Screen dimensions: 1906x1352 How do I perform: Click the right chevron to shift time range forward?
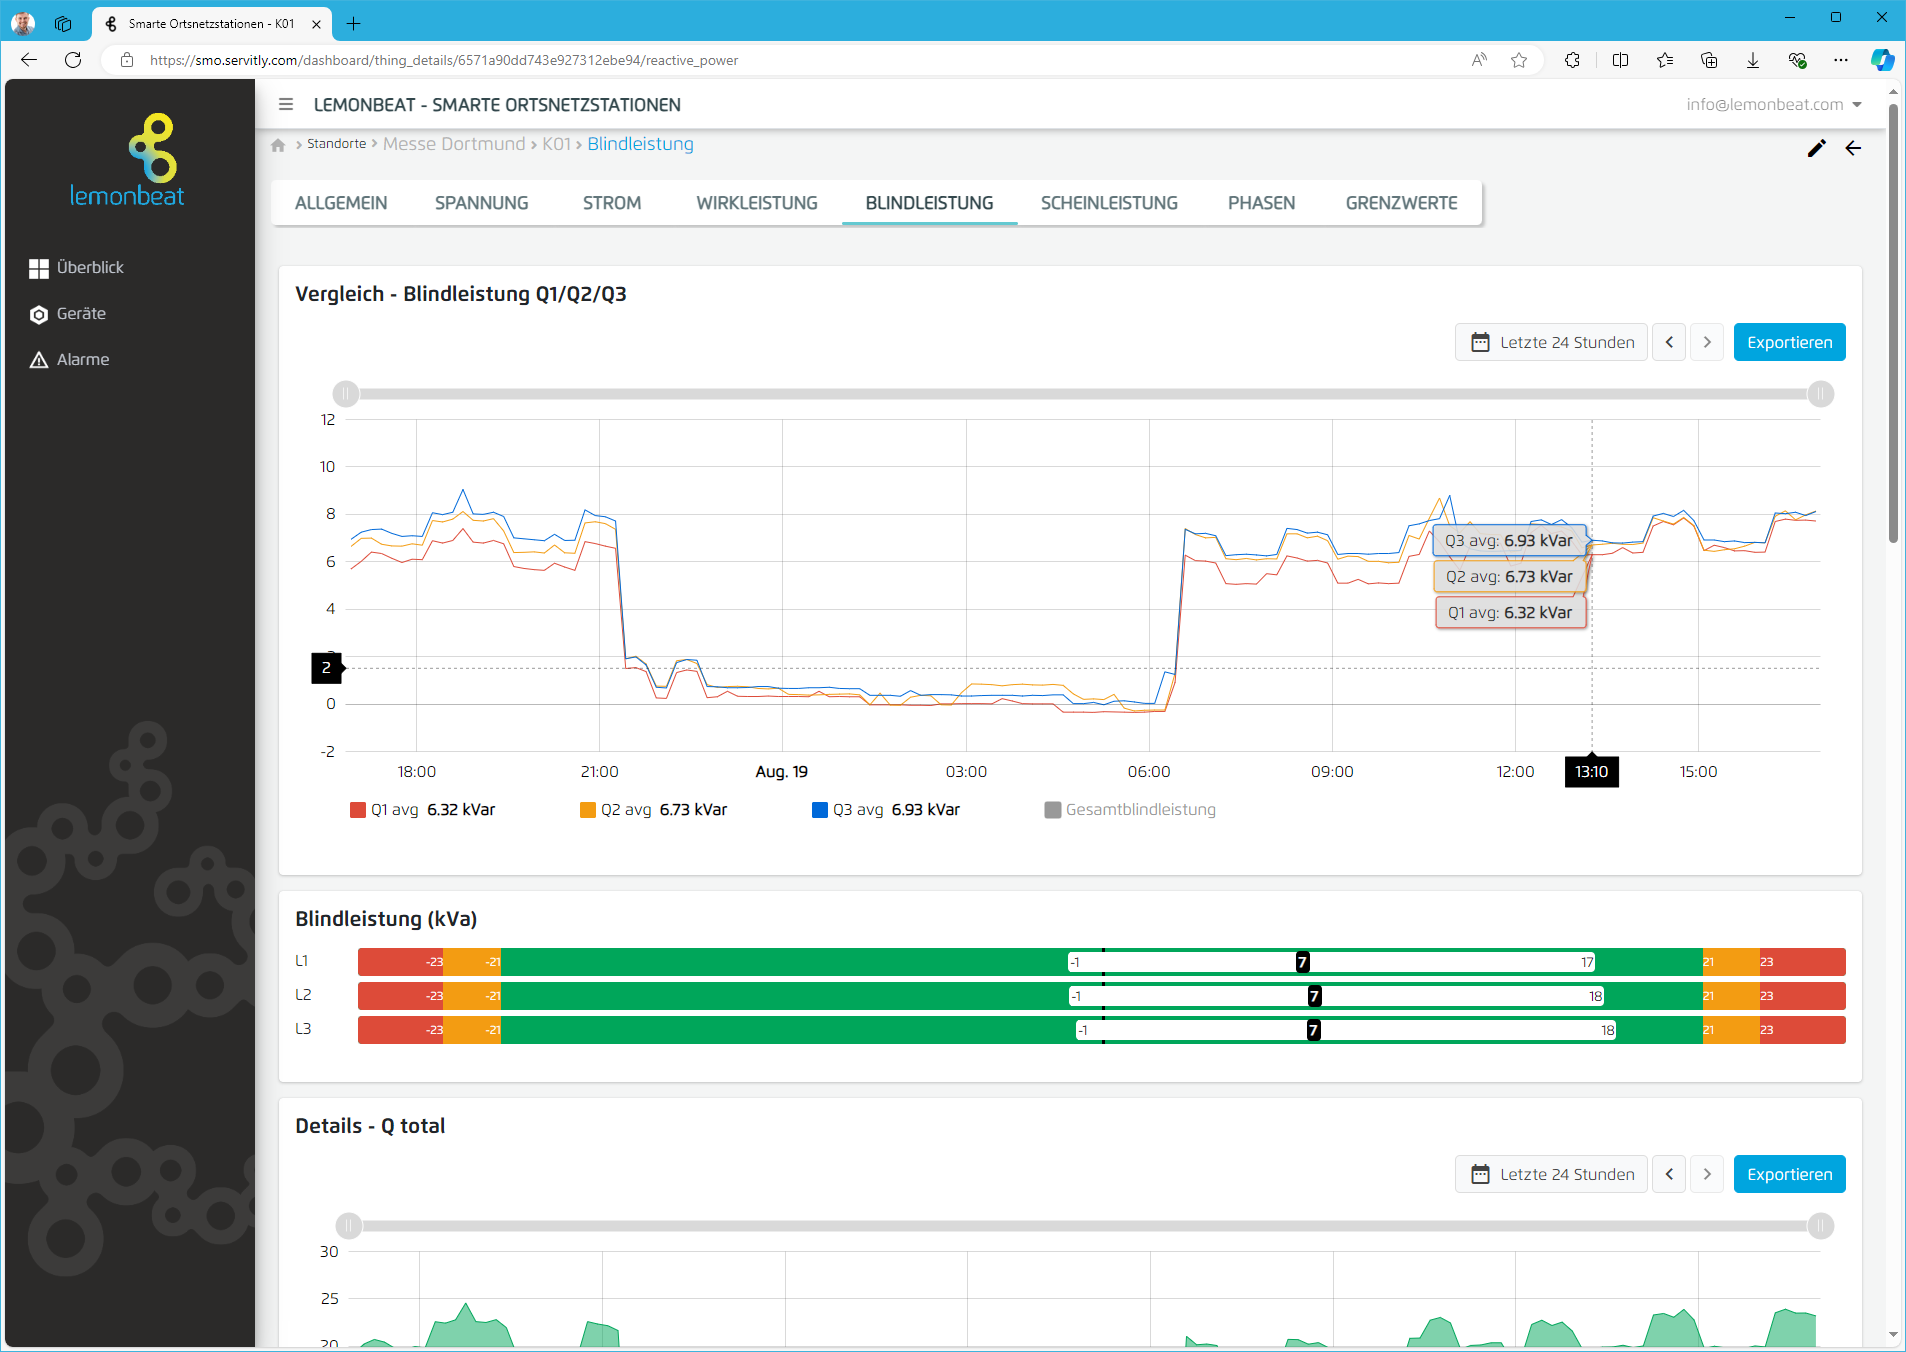point(1706,342)
